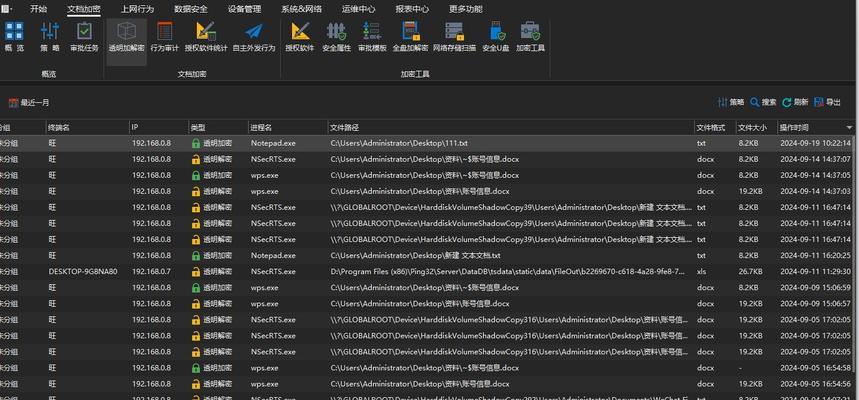Switch to the 更多功能 tab
The image size is (859, 400).
click(x=466, y=9)
